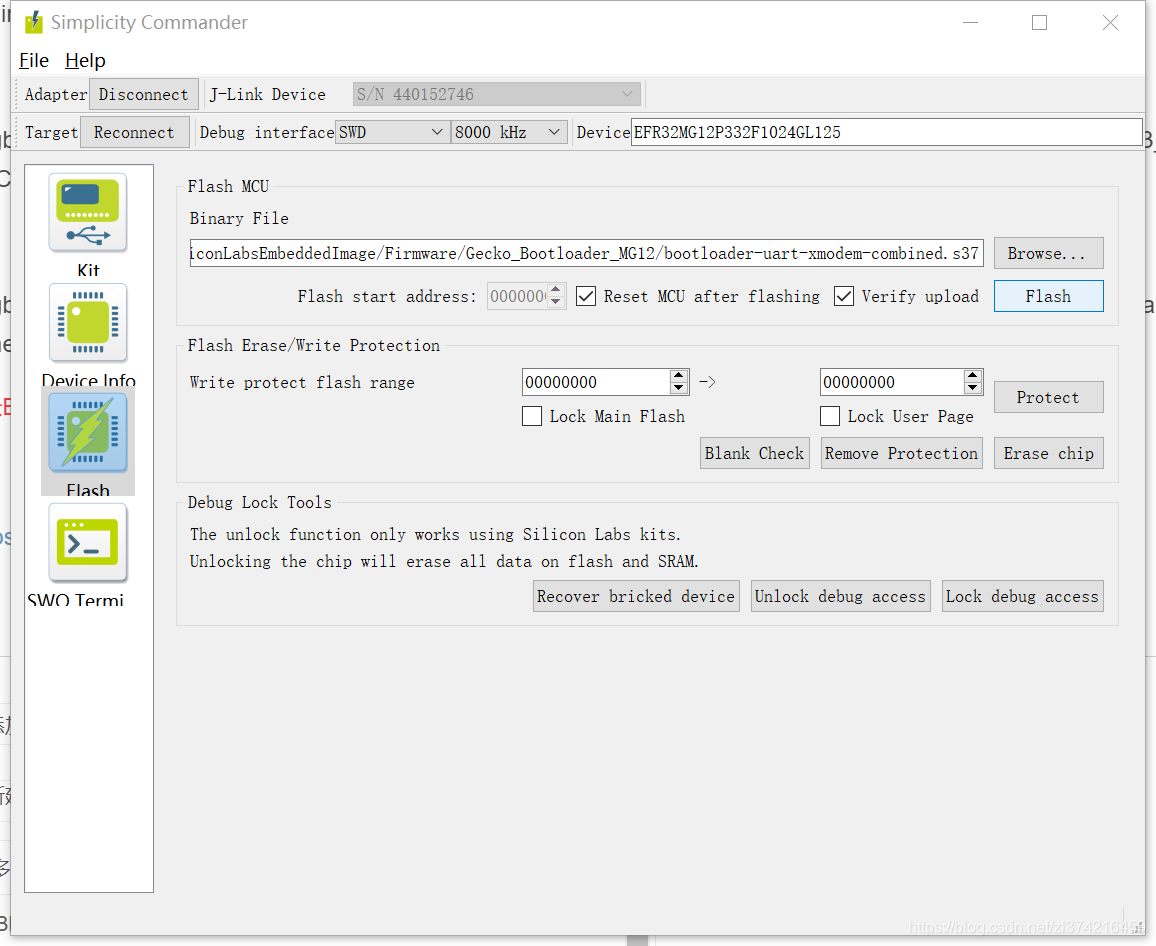The image size is (1156, 946).
Task: Click the Device name field
Action: [x=887, y=133]
